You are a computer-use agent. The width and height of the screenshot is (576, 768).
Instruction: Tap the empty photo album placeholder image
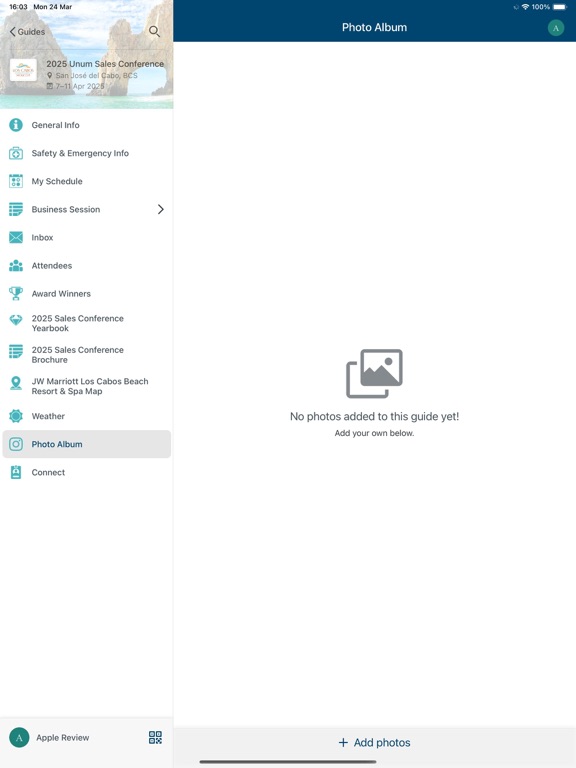(x=374, y=374)
